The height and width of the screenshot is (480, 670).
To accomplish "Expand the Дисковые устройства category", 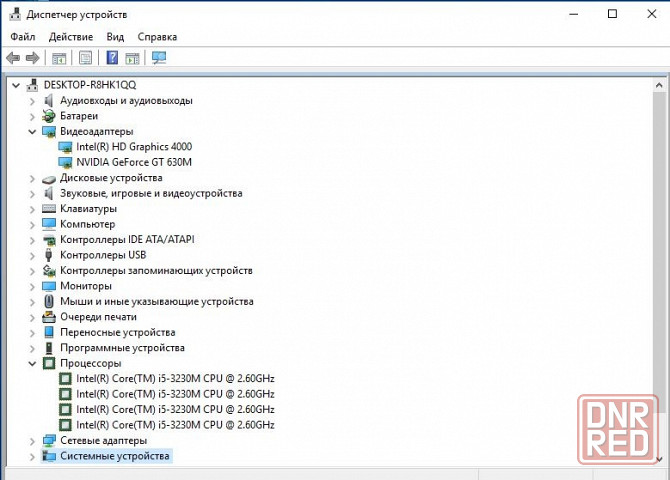I will 32,178.
